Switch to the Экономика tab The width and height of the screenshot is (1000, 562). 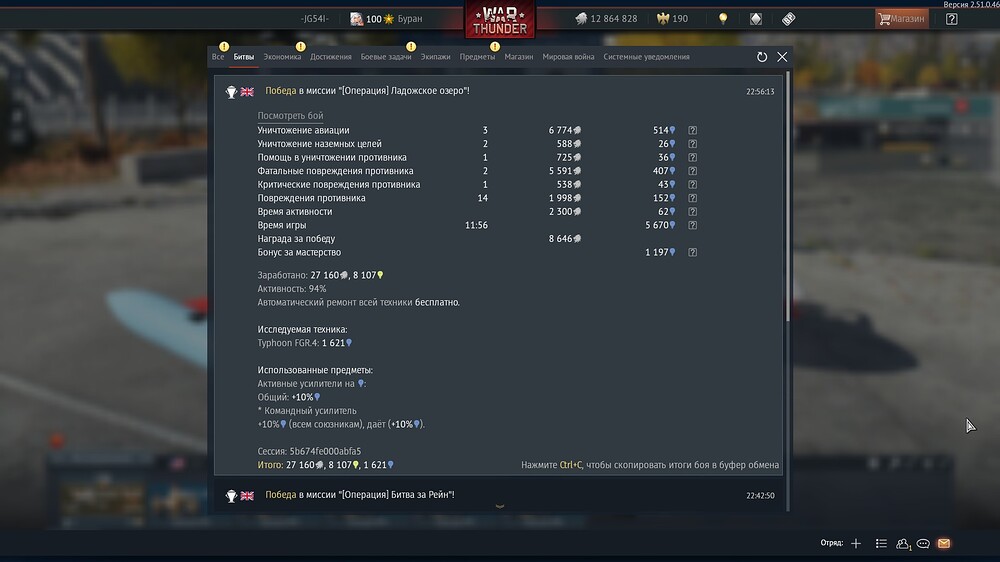point(282,57)
